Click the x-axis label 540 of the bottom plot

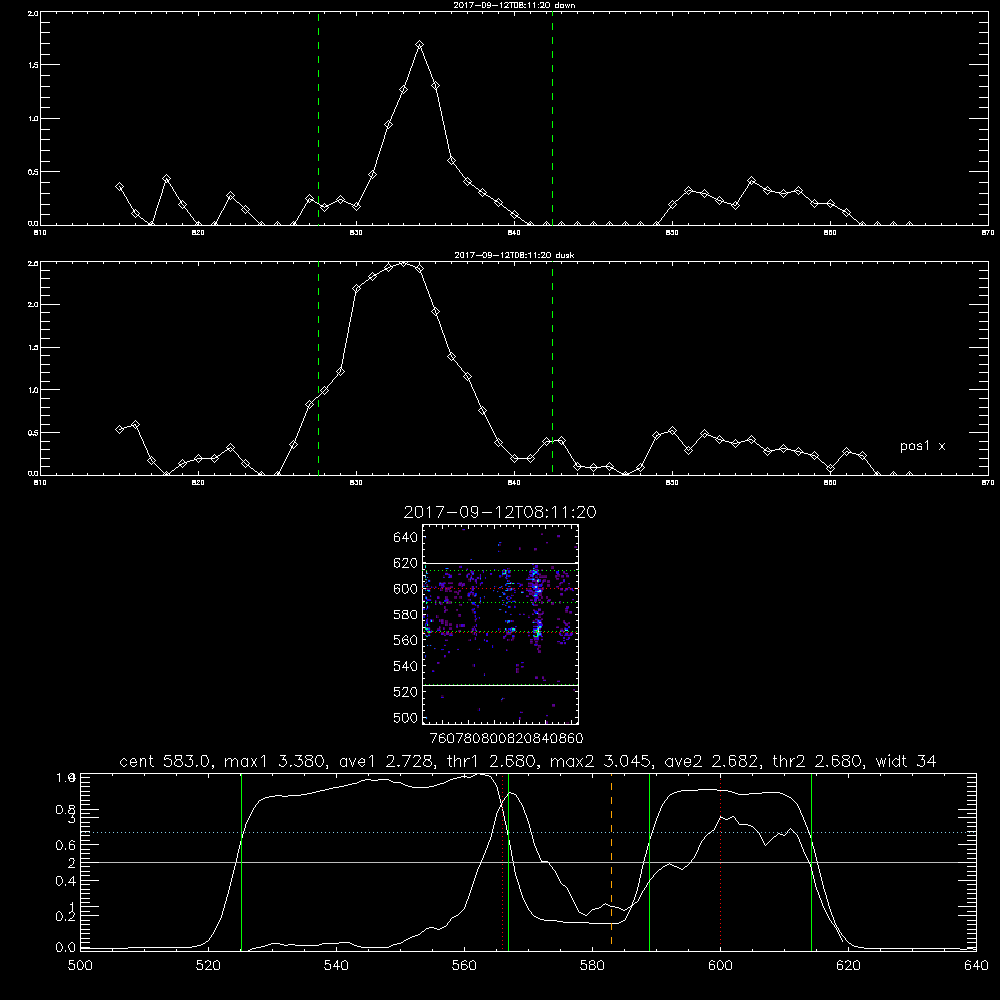tap(336, 966)
